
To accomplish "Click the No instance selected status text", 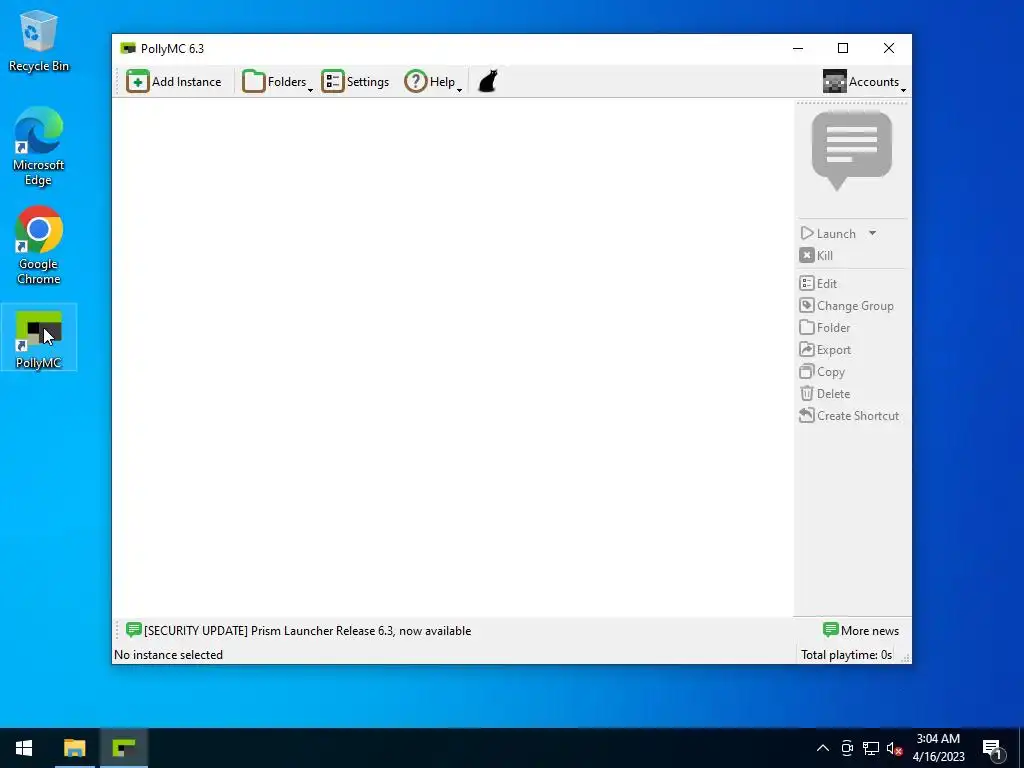I will (168, 655).
